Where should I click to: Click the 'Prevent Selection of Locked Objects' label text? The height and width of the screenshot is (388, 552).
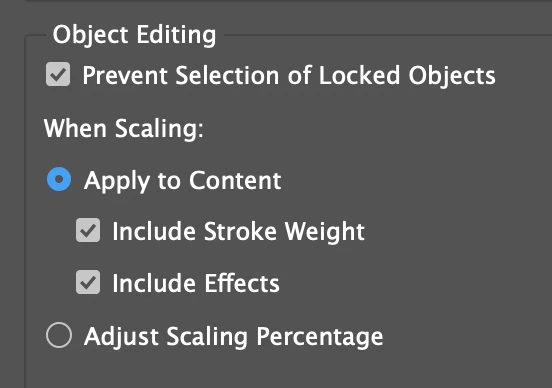[289, 76]
